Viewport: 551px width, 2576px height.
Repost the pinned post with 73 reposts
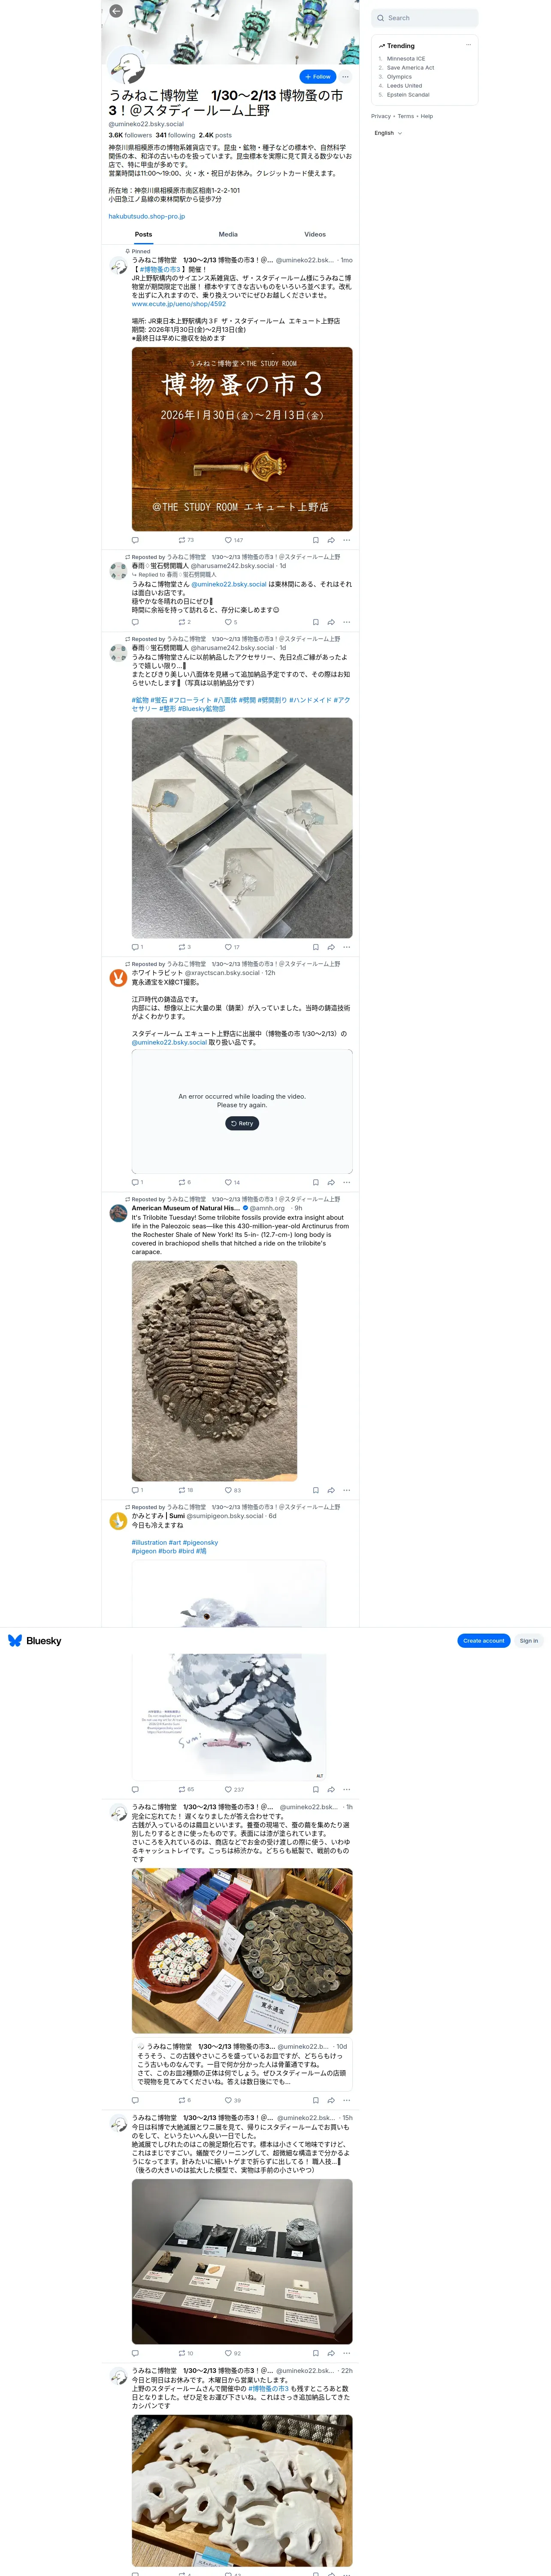pos(186,540)
